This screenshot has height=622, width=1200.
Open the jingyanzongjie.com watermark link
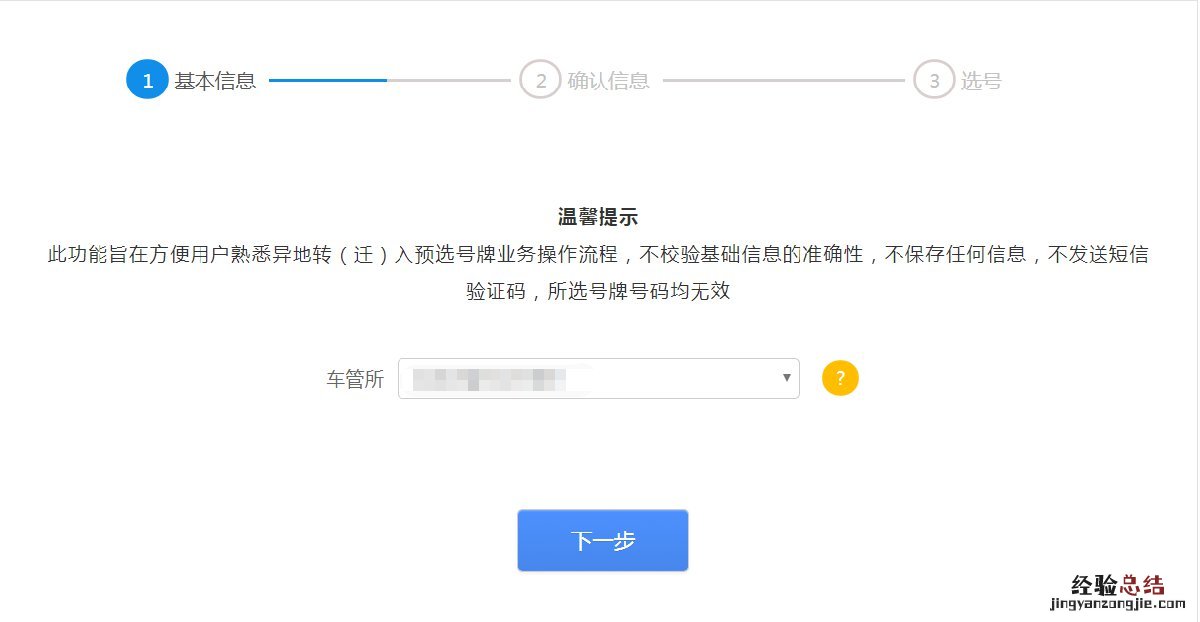click(x=1117, y=604)
